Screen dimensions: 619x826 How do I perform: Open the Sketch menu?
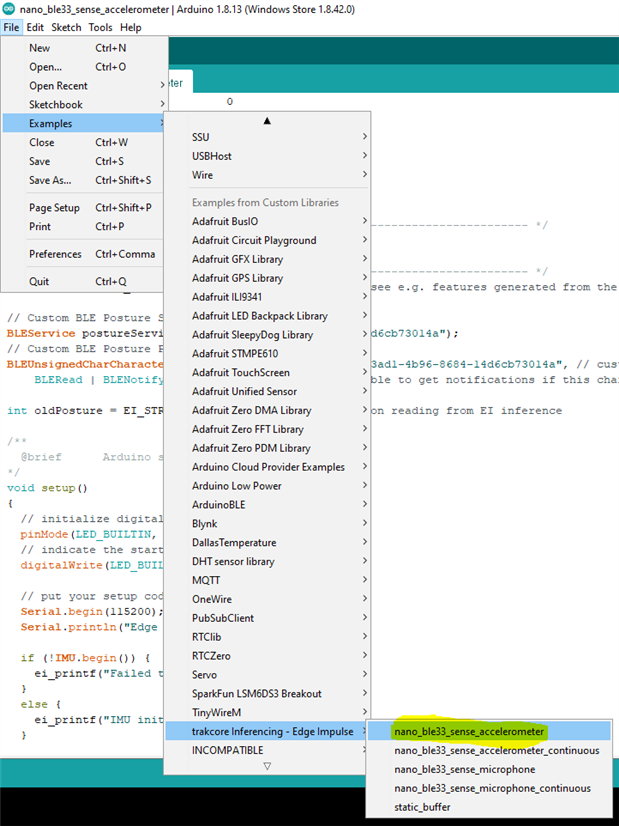click(x=66, y=27)
